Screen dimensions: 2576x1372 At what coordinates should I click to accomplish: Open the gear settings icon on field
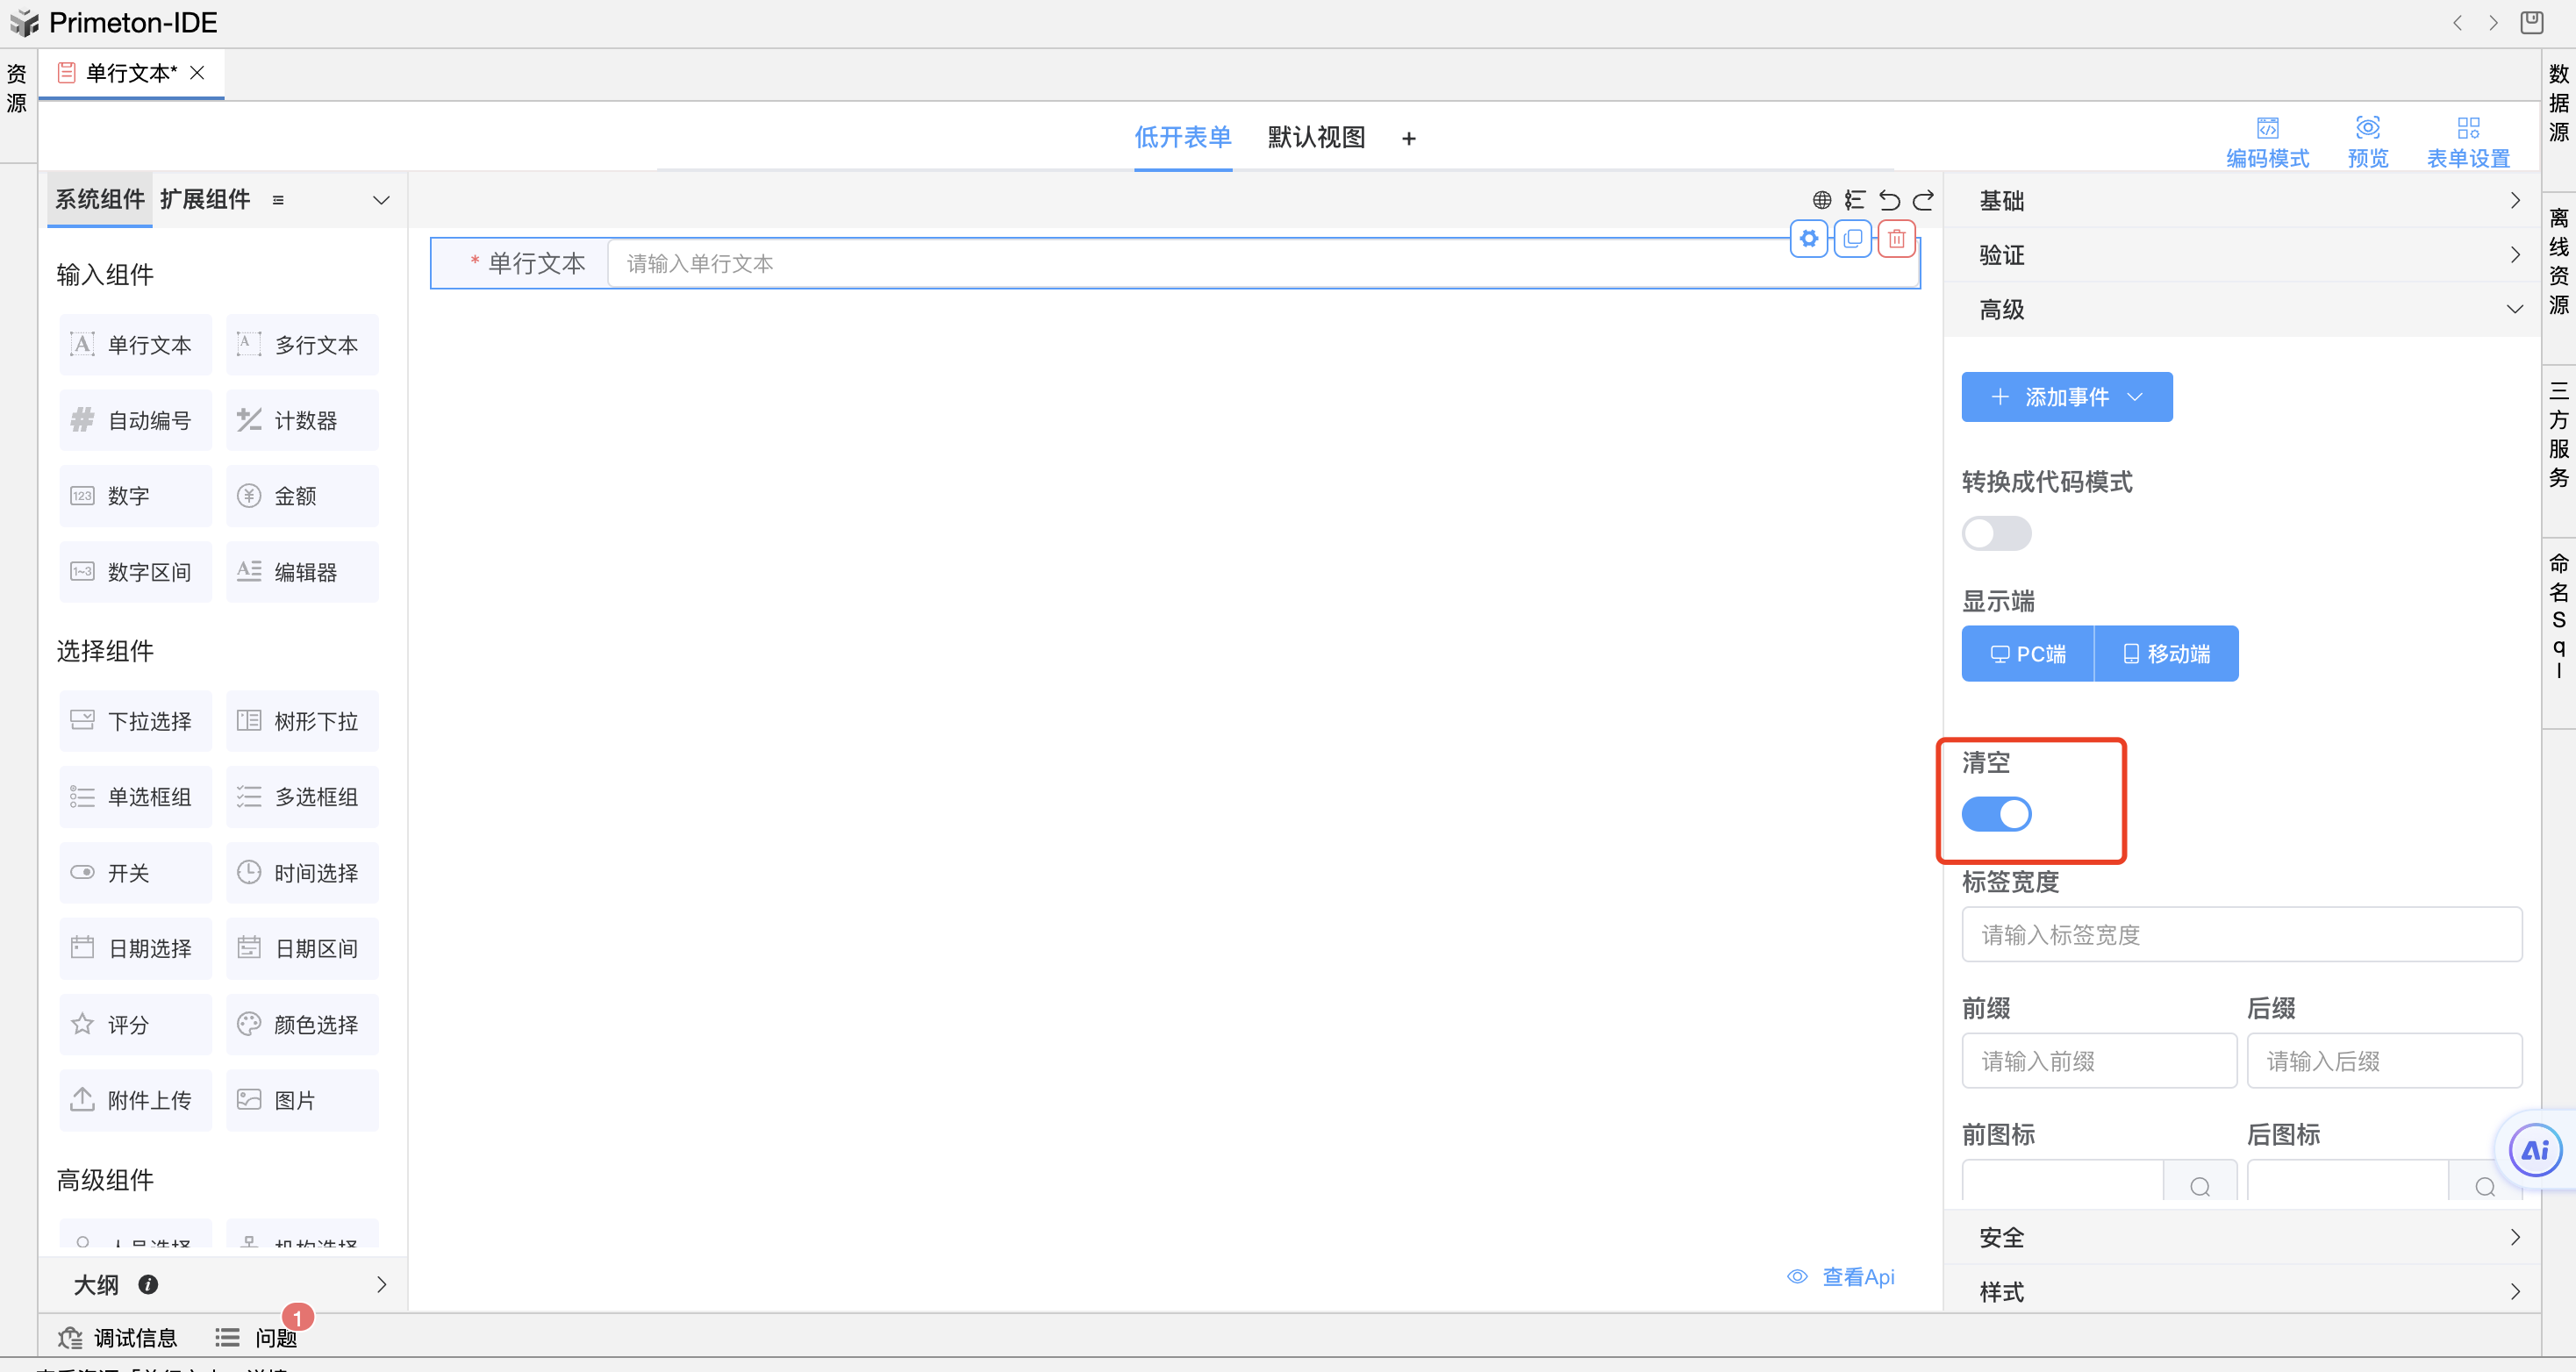1808,239
